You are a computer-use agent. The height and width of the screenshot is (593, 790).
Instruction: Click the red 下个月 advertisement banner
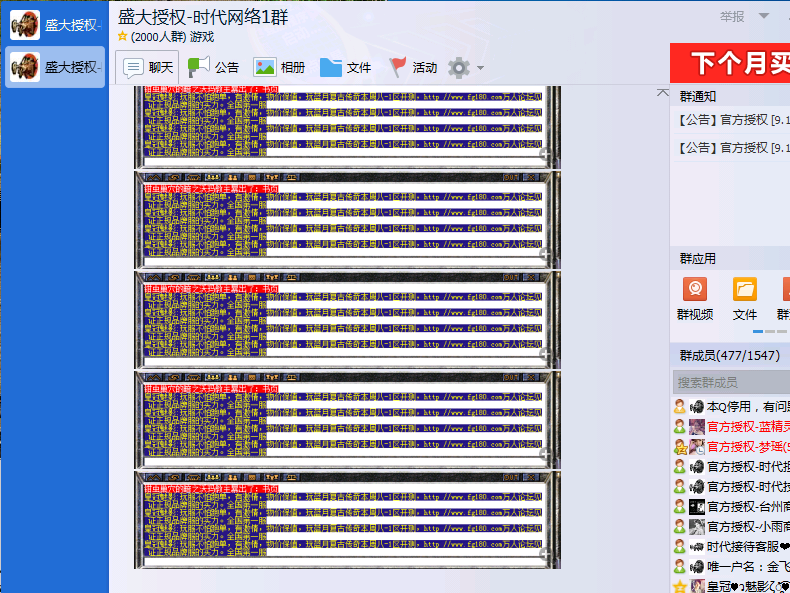coord(730,63)
